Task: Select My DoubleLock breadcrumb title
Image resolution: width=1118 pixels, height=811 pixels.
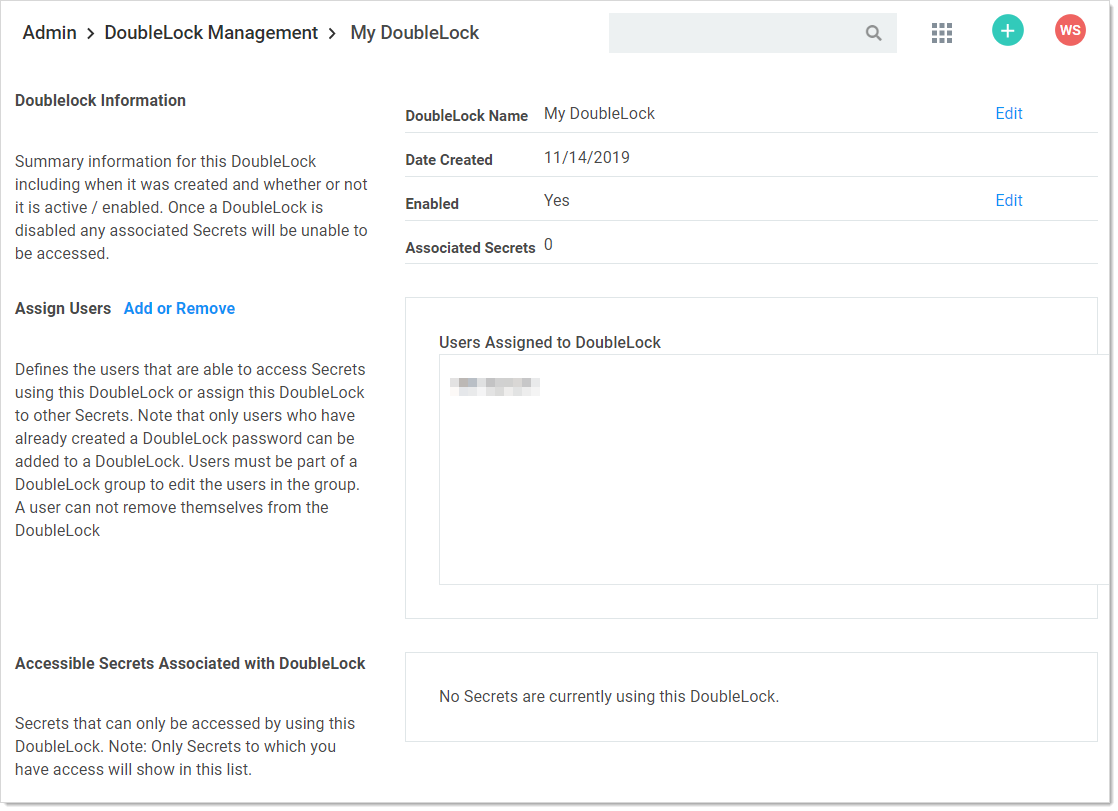Action: click(414, 33)
